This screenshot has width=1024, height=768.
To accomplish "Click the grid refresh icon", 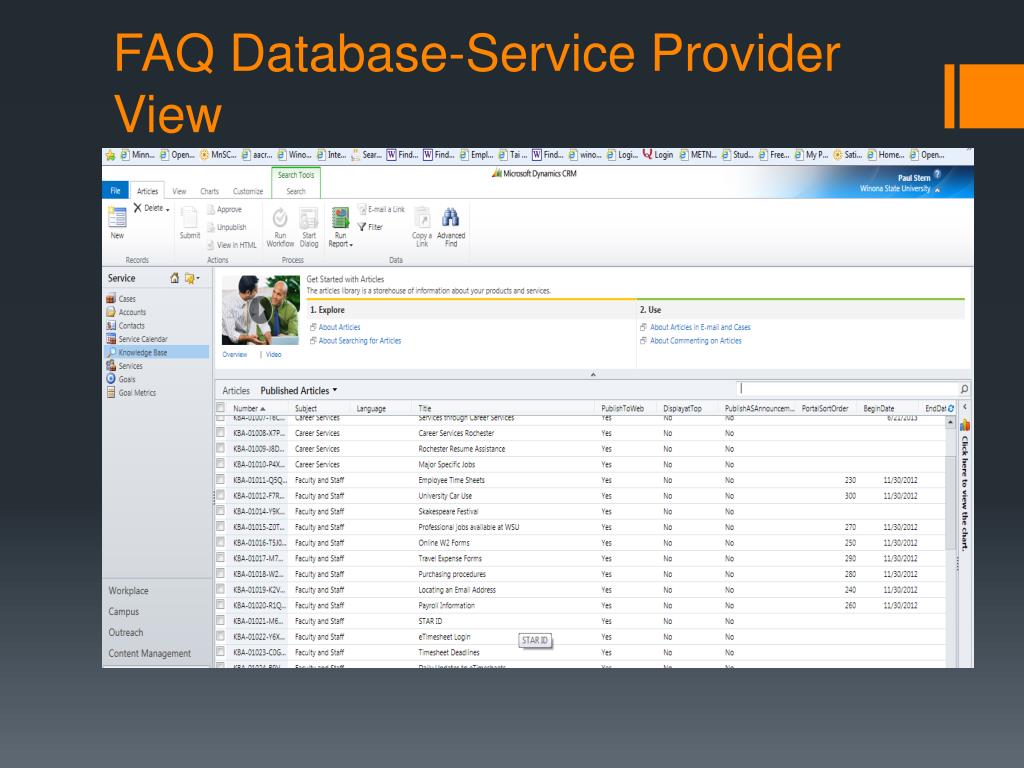I will (x=950, y=408).
